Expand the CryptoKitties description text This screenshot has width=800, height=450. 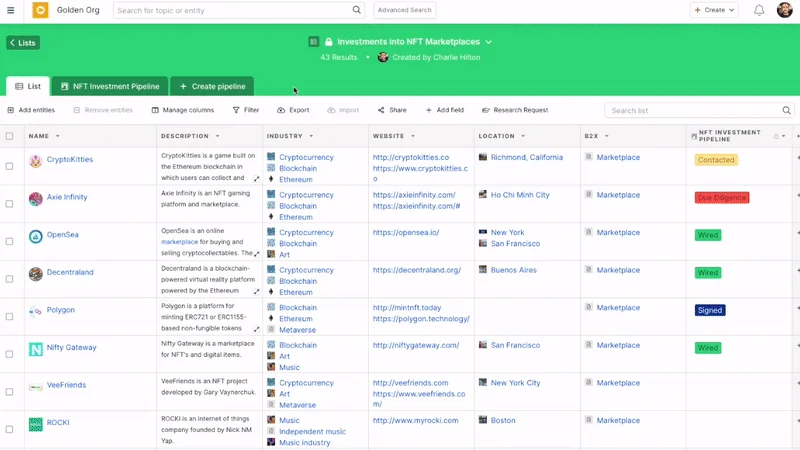[257, 179]
